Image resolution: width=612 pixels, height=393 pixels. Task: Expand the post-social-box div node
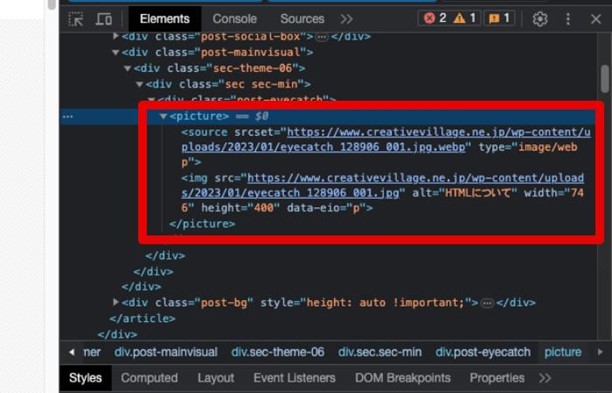116,36
